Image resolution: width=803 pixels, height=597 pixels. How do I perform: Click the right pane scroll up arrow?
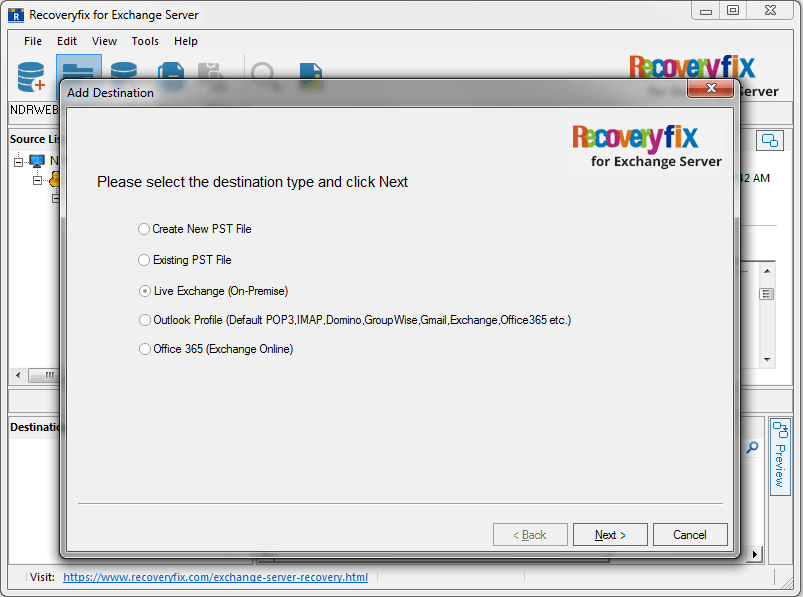(767, 271)
